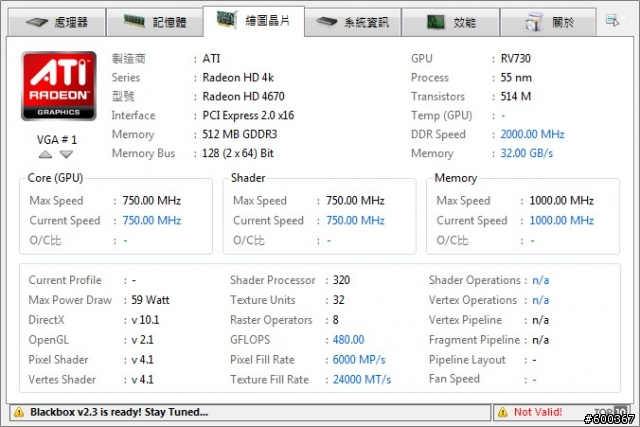This screenshot has height=427, width=640.
Task: Click the ATI Radeon Graphics logo
Action: click(59, 86)
